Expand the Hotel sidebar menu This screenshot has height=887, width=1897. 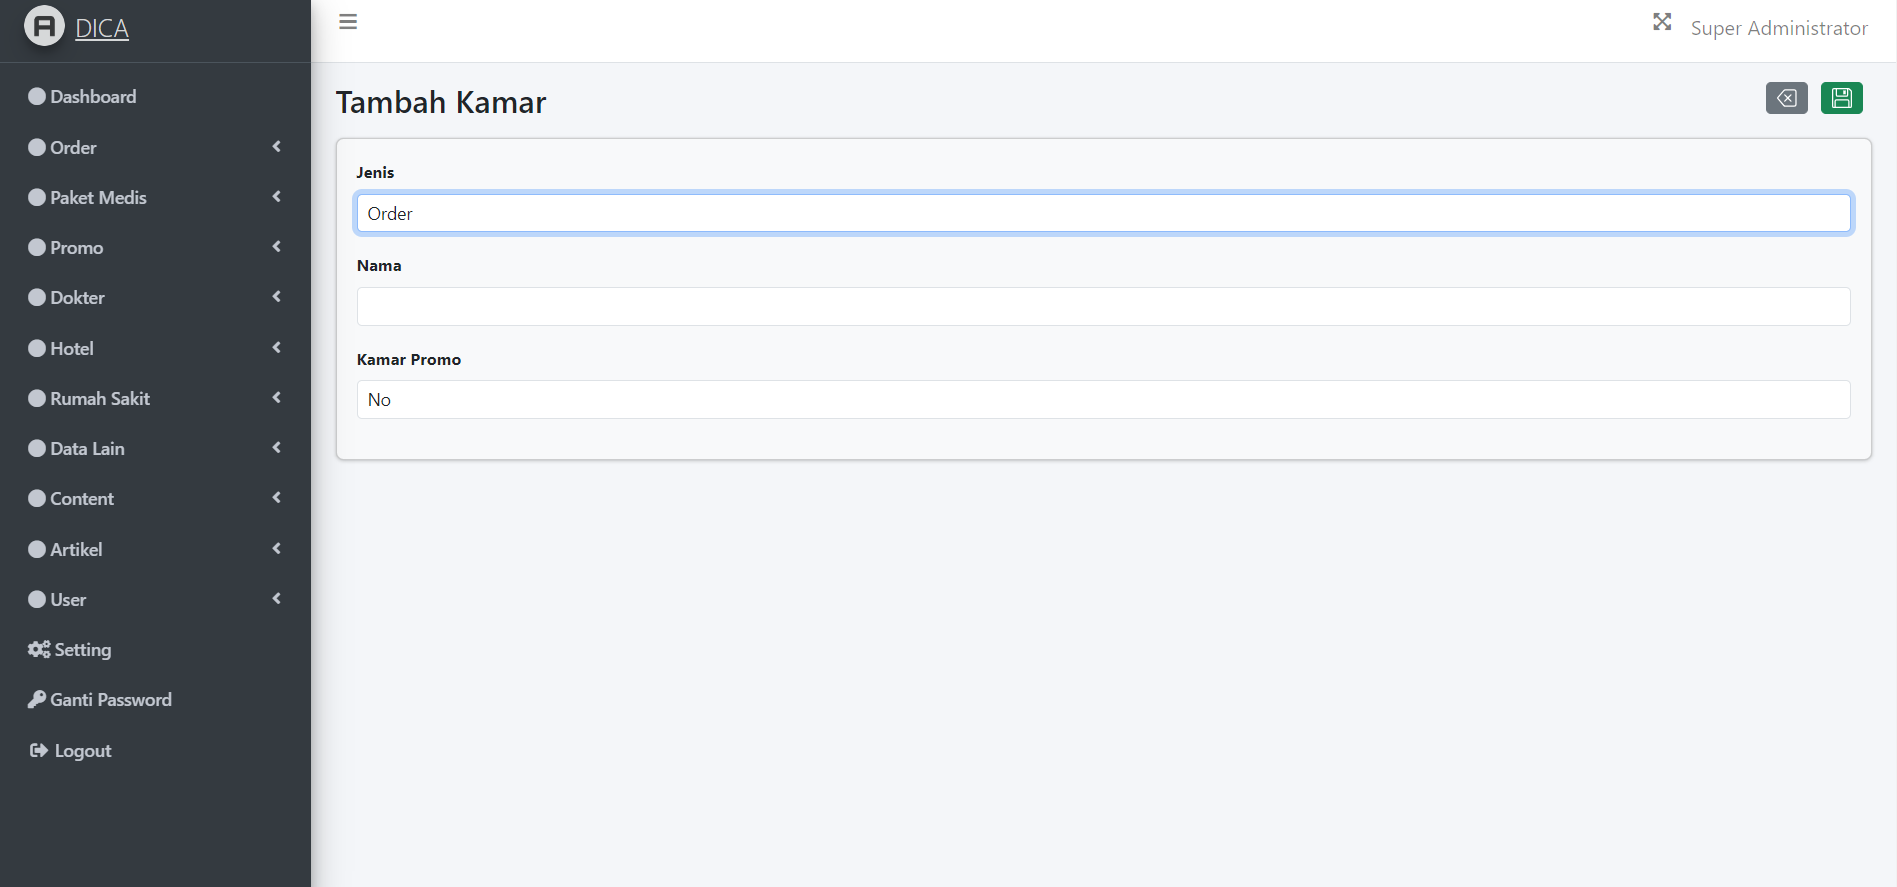[155, 348]
